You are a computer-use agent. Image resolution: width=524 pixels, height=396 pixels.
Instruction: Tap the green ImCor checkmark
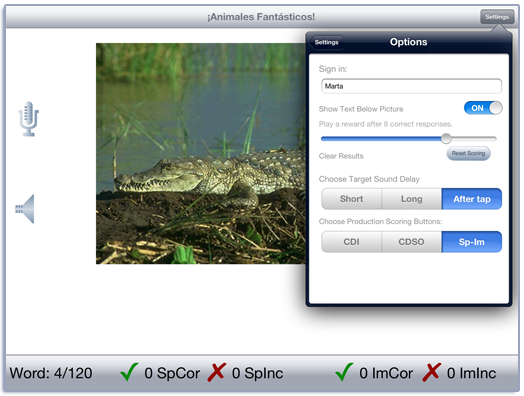344,372
